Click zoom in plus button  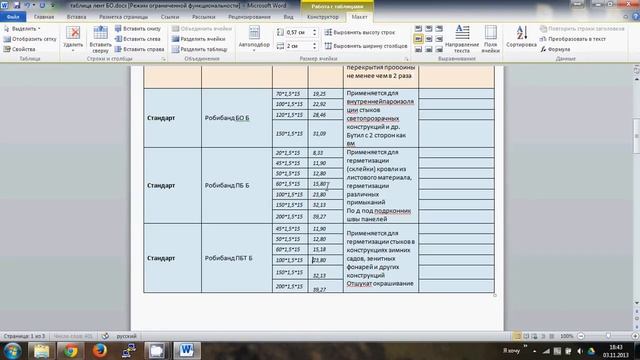pos(635,336)
